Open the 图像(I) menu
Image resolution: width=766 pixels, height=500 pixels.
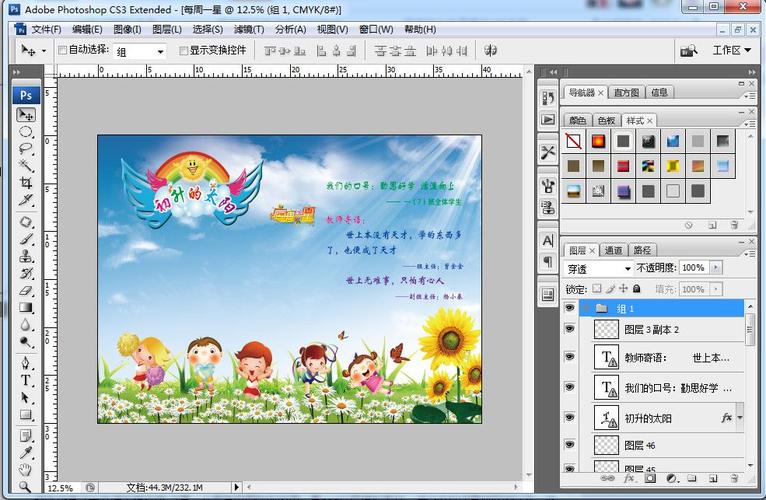(127, 29)
